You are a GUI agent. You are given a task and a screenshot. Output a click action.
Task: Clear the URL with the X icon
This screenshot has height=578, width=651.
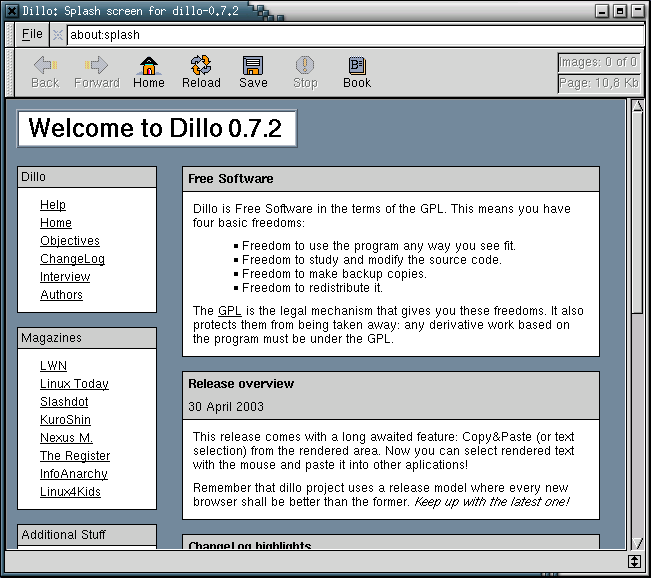point(58,35)
